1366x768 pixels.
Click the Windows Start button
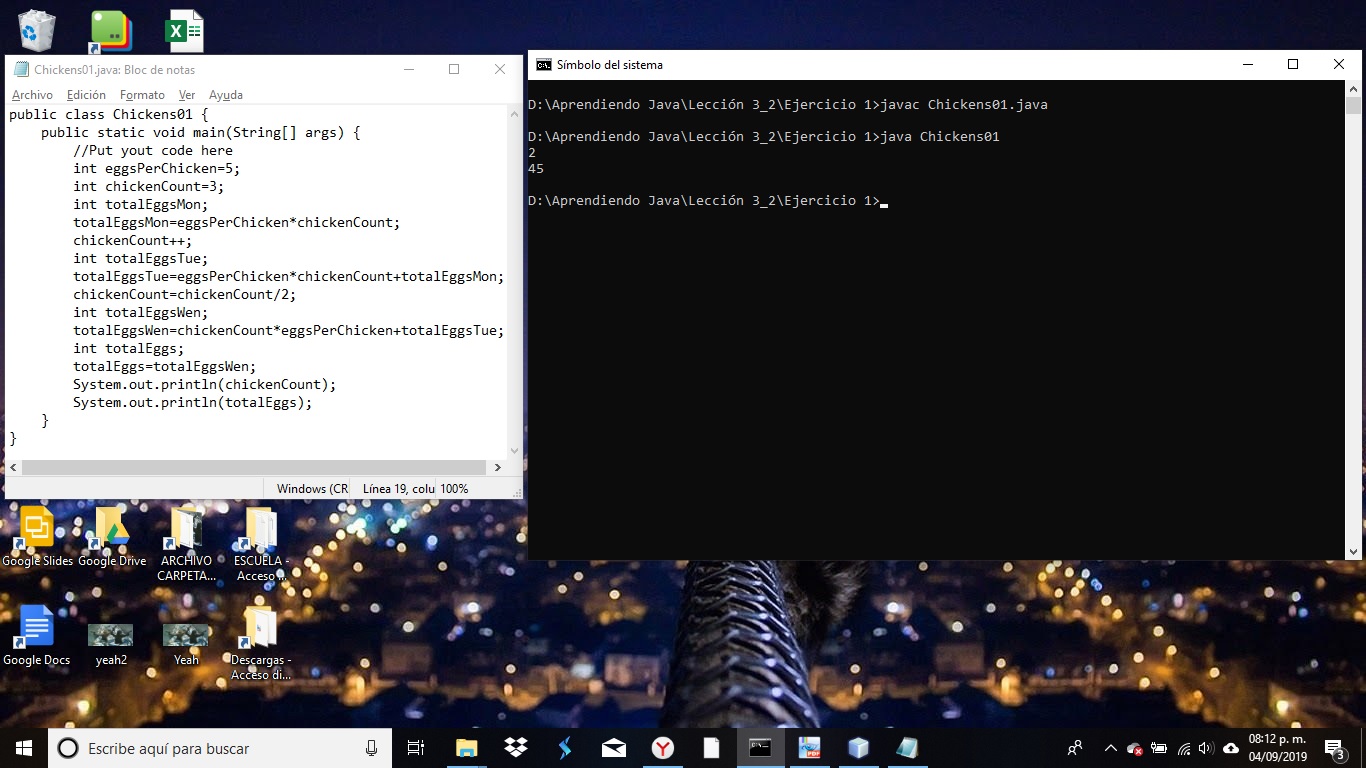21,747
